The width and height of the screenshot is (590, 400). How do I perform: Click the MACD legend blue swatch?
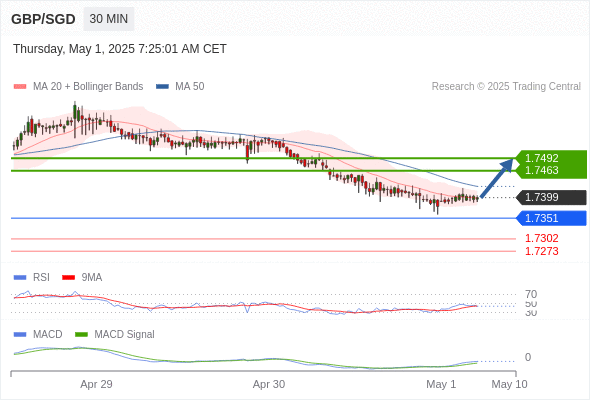tap(20, 335)
